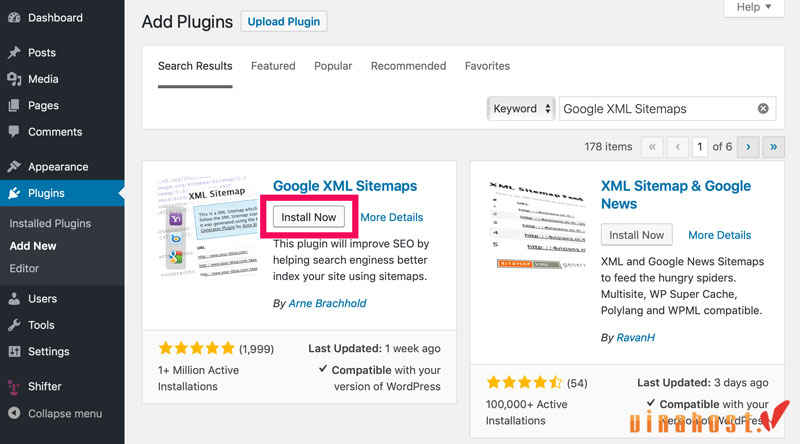The width and height of the screenshot is (800, 444).
Task: Open the Popular plugins tab
Action: coord(333,66)
